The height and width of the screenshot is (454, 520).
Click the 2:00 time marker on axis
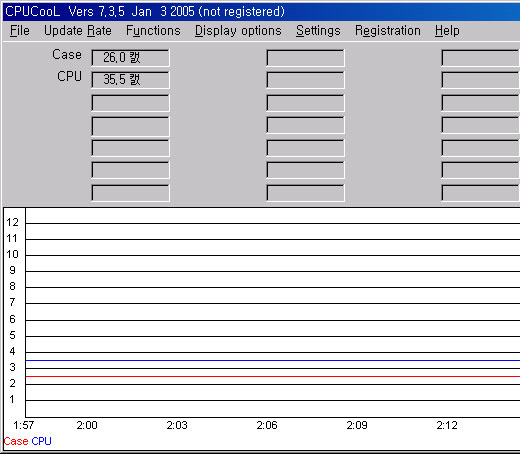point(87,425)
